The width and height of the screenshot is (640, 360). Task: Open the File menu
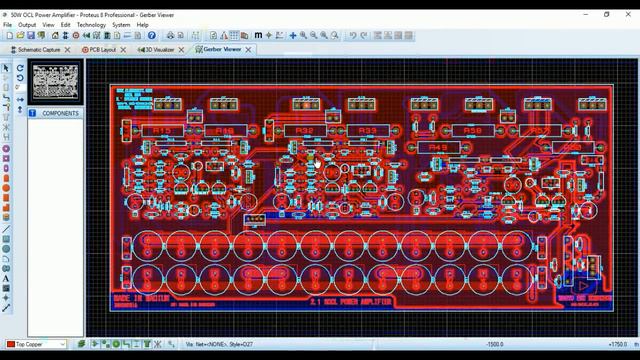click(7, 25)
